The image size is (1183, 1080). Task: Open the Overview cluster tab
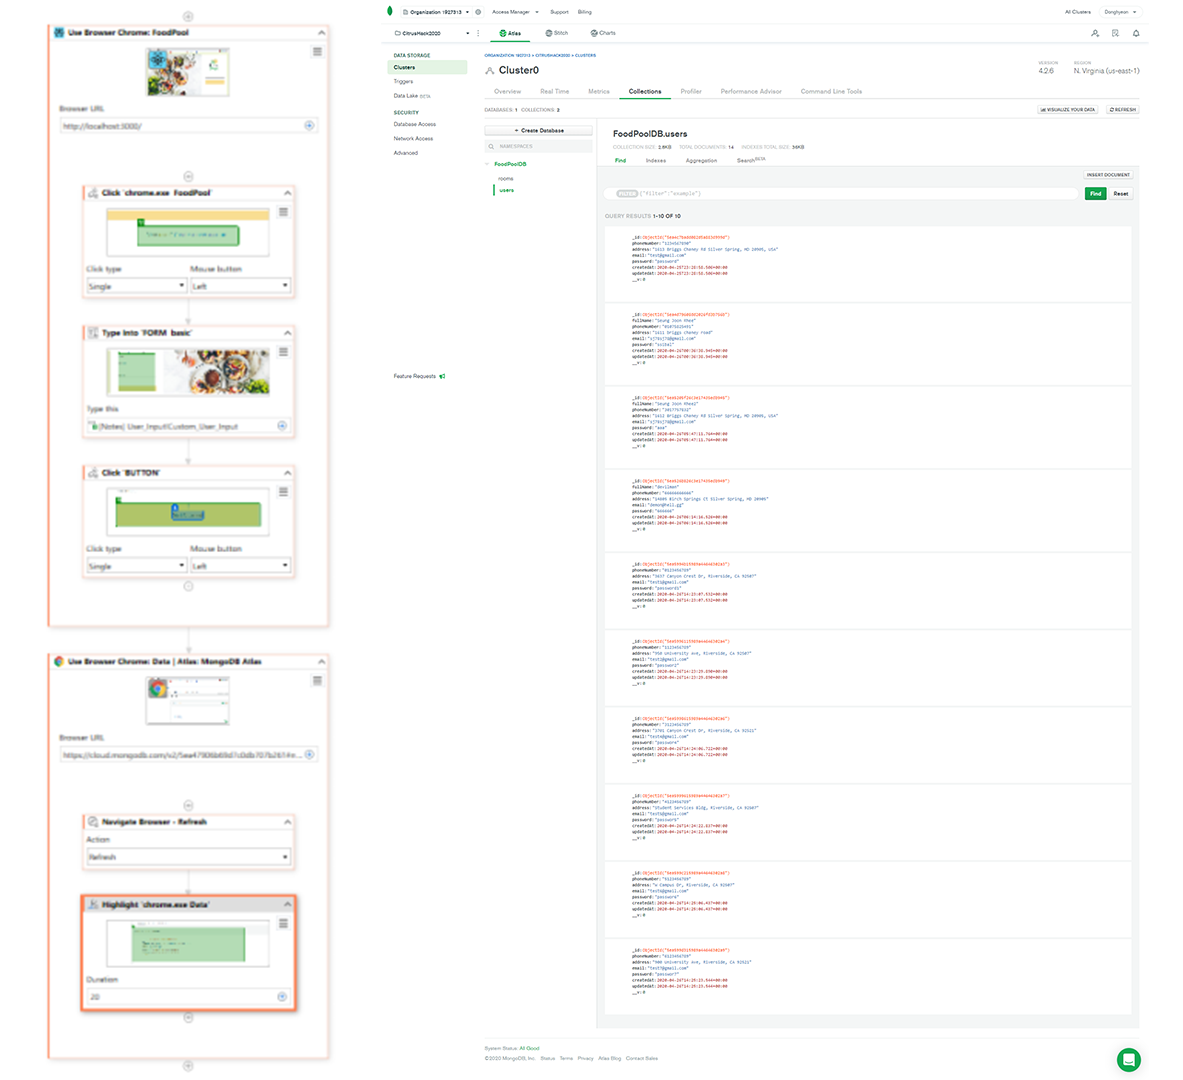coord(507,91)
